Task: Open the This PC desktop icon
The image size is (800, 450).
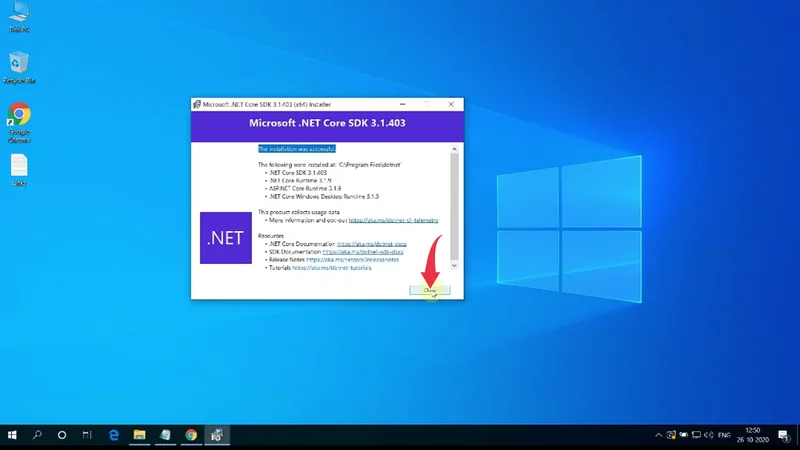Action: click(18, 16)
